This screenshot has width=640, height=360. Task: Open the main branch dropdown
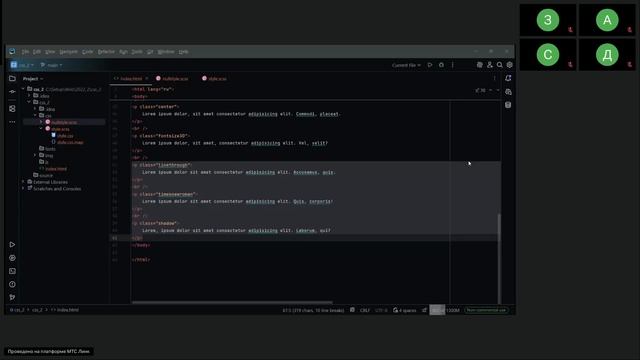coord(51,65)
